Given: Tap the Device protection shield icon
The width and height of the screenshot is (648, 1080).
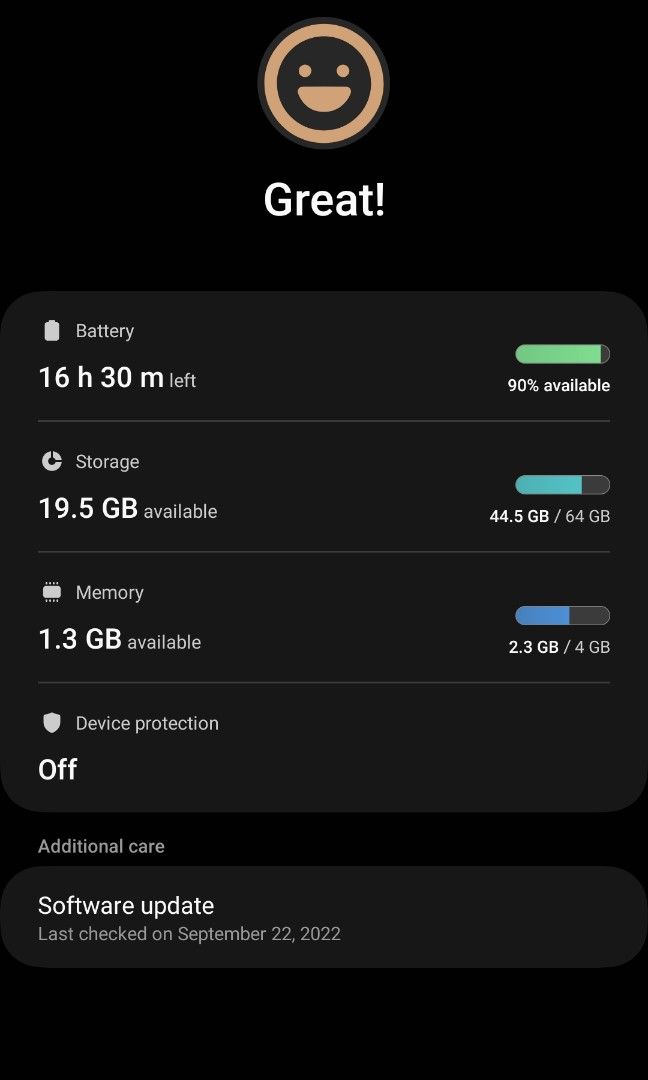Looking at the screenshot, I should point(52,723).
